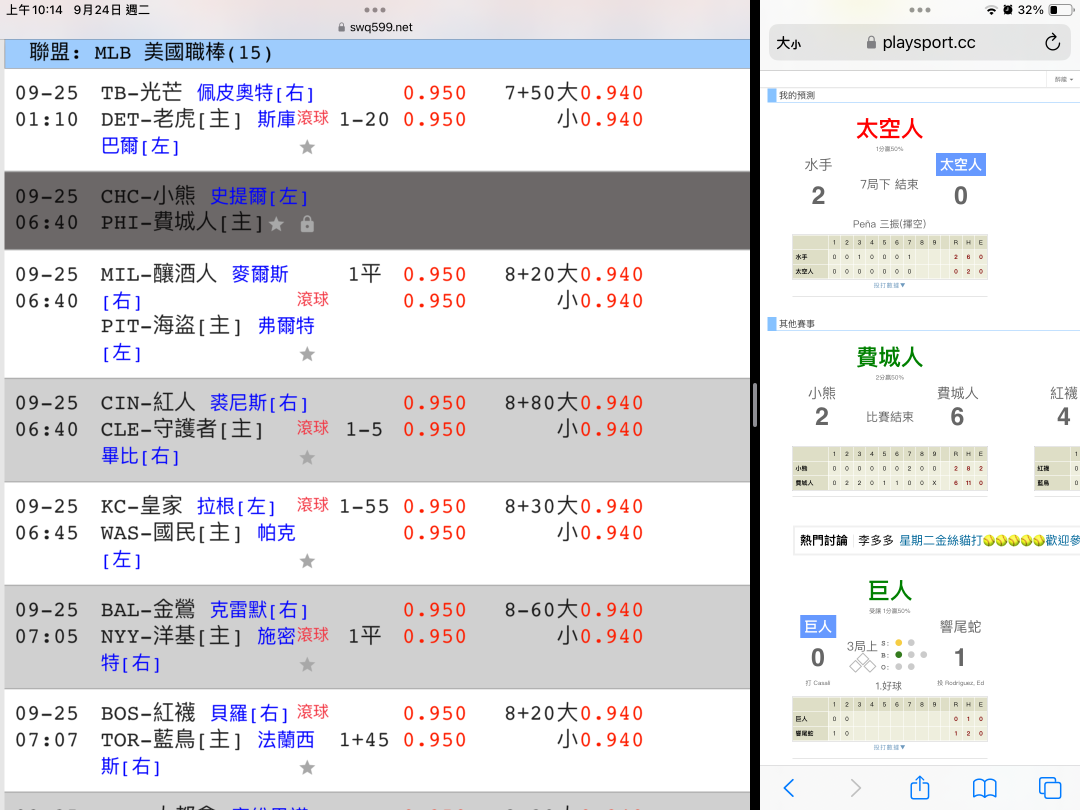
Task: Tap the highlighted 巨人 team label
Action: (818, 627)
